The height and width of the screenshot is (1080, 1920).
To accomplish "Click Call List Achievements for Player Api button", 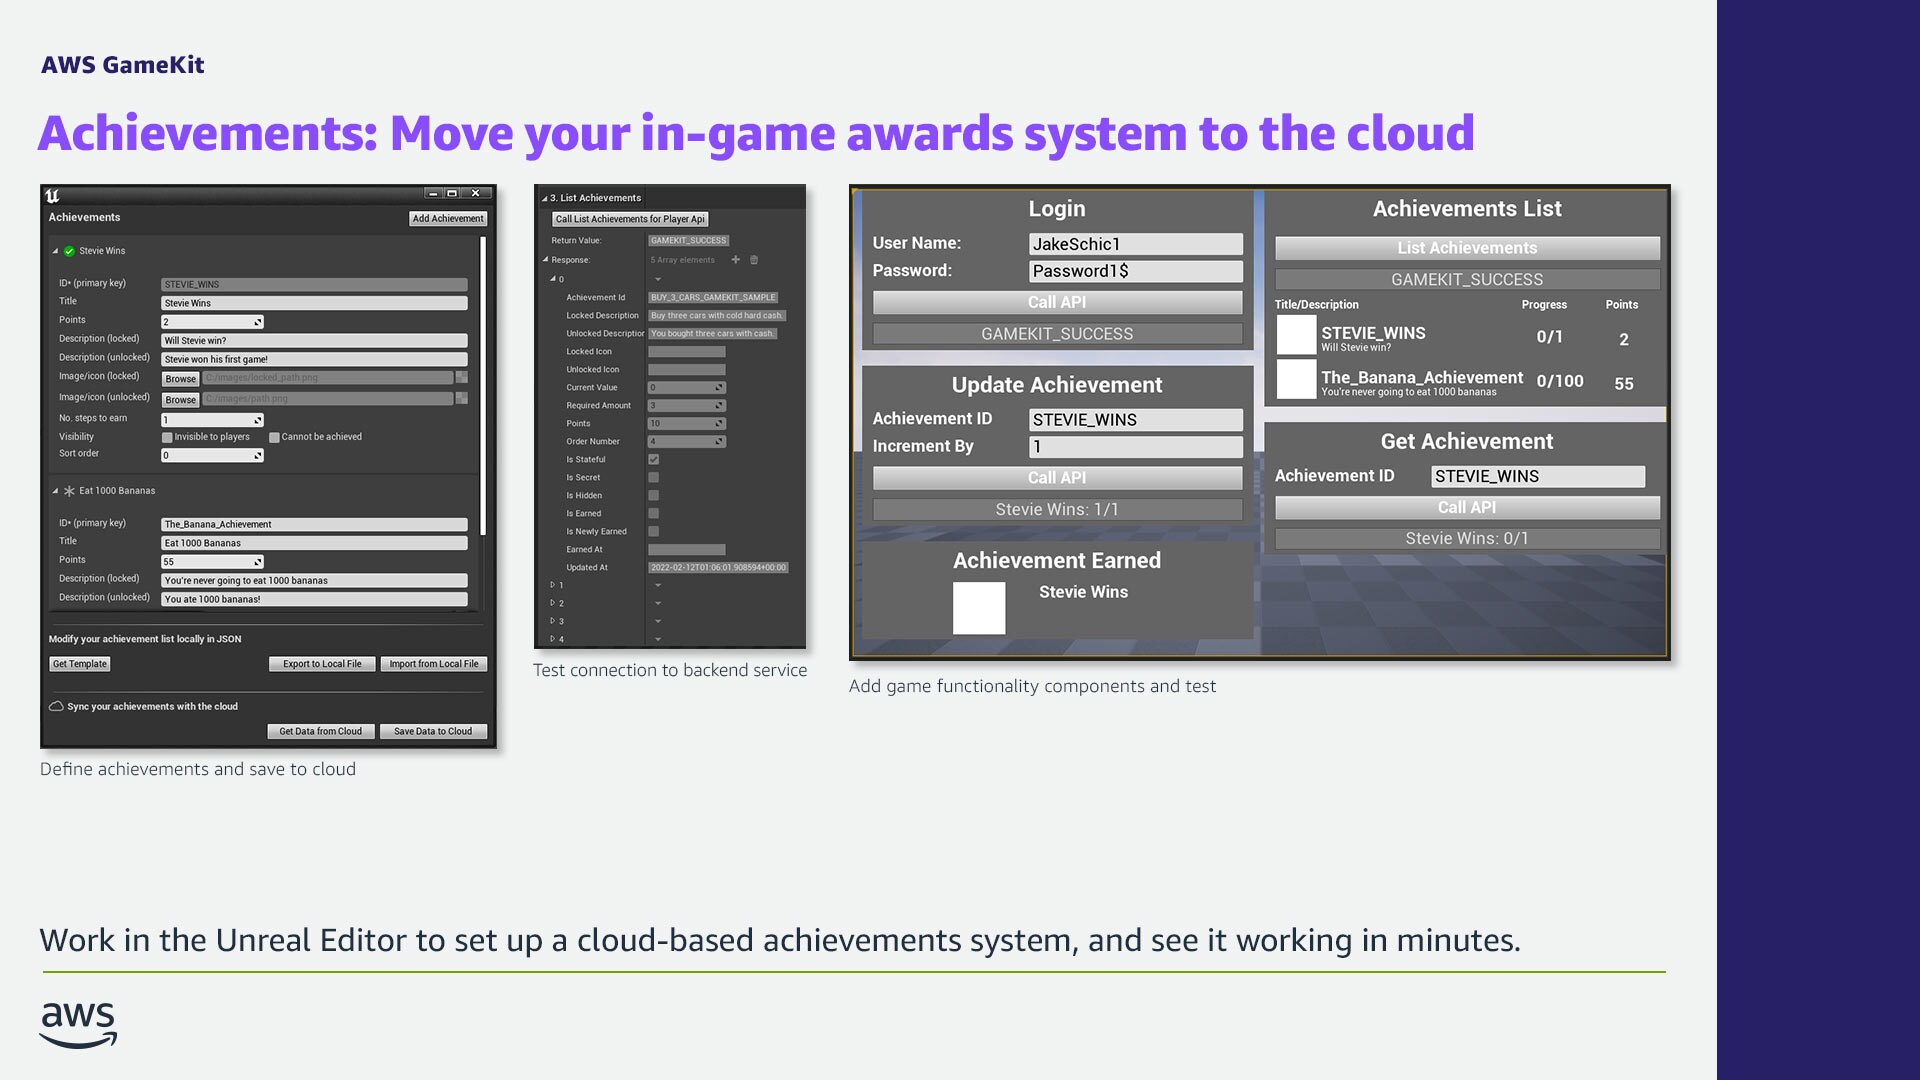I will point(630,219).
